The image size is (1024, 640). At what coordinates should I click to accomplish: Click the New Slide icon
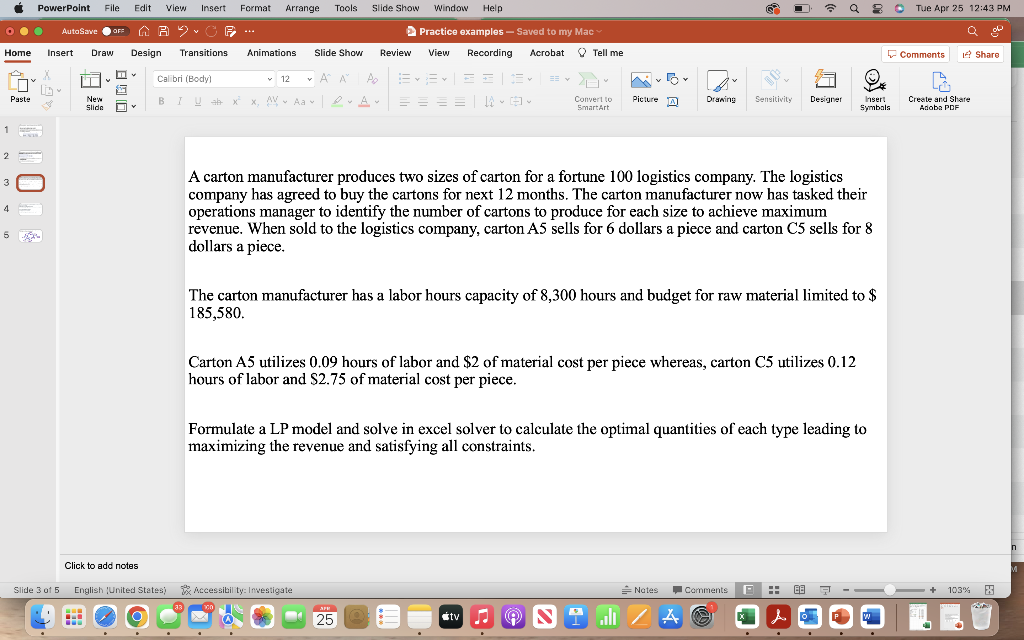point(90,80)
